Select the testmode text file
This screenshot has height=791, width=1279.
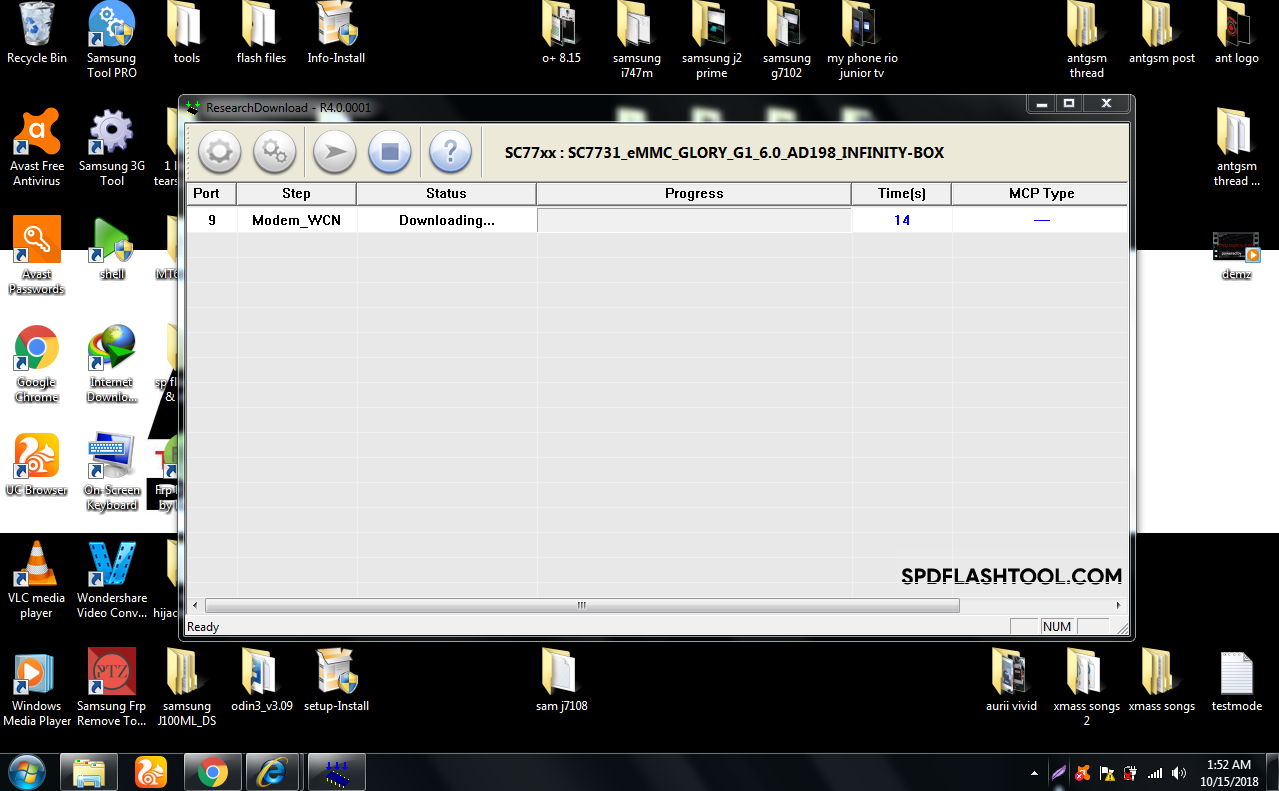pyautogui.click(x=1237, y=681)
